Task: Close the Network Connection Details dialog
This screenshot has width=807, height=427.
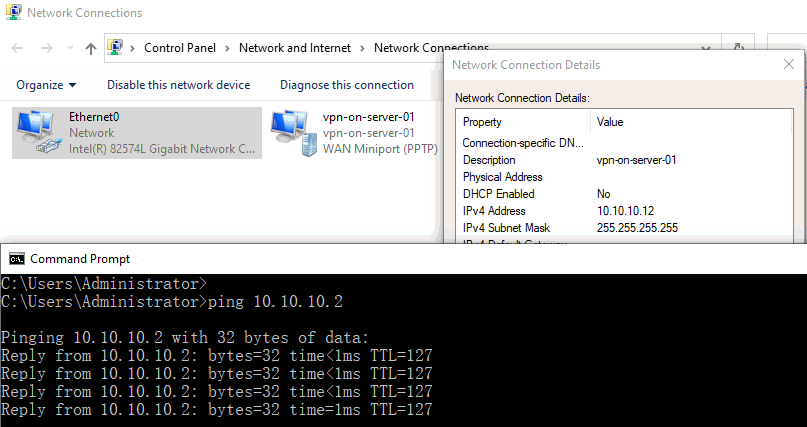Action: [788, 64]
